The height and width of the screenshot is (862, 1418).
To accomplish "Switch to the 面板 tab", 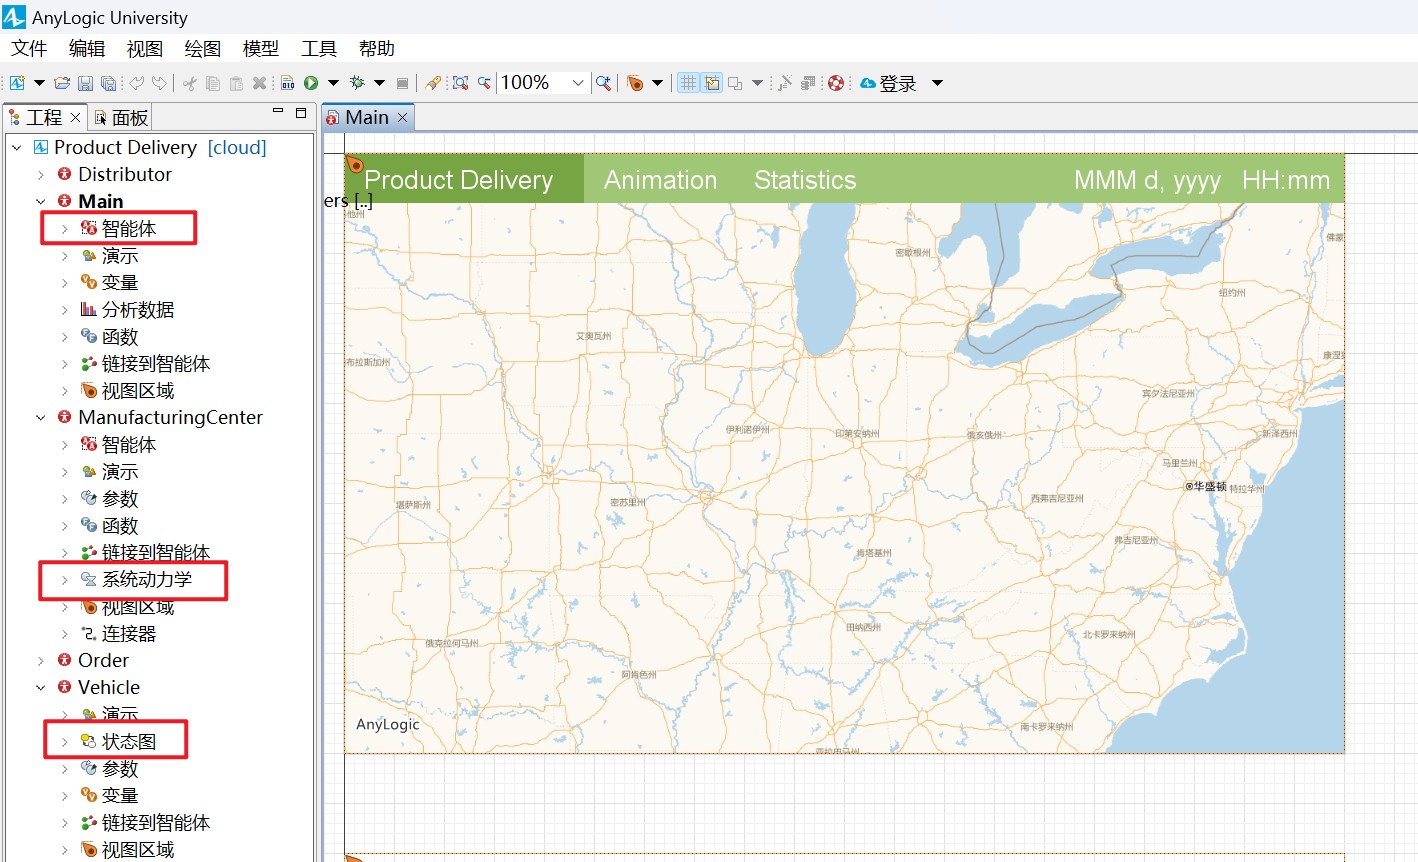I will coord(121,118).
